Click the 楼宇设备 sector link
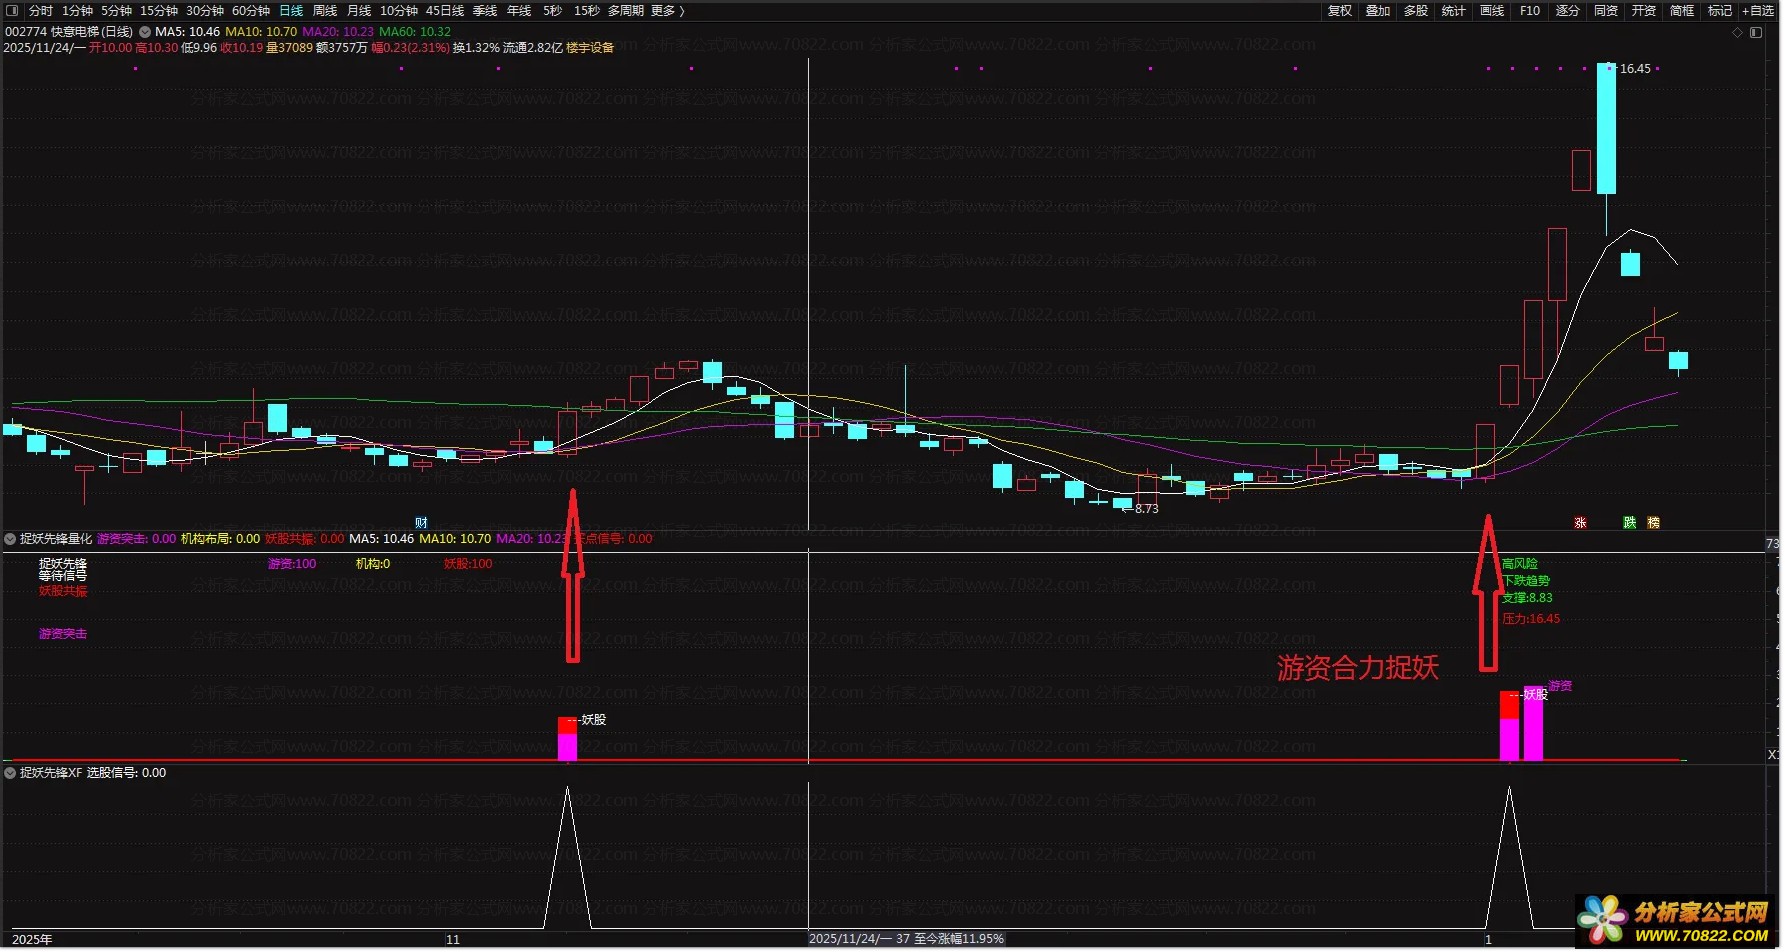 (x=590, y=48)
